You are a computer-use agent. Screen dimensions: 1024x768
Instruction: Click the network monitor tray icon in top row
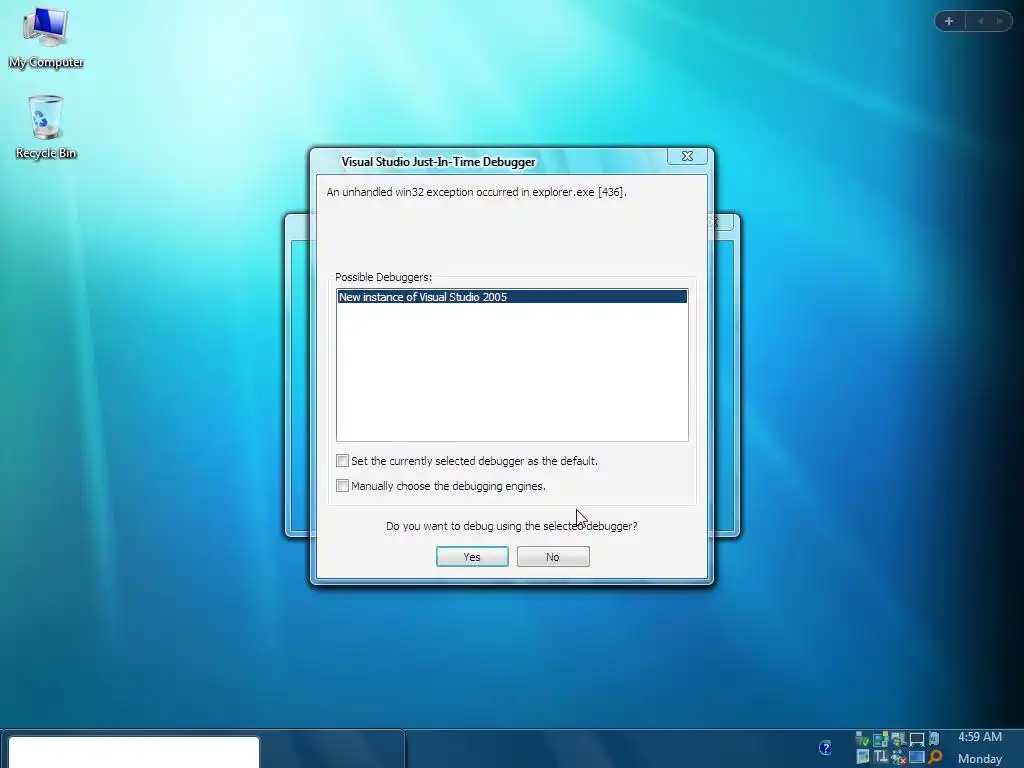click(916, 739)
